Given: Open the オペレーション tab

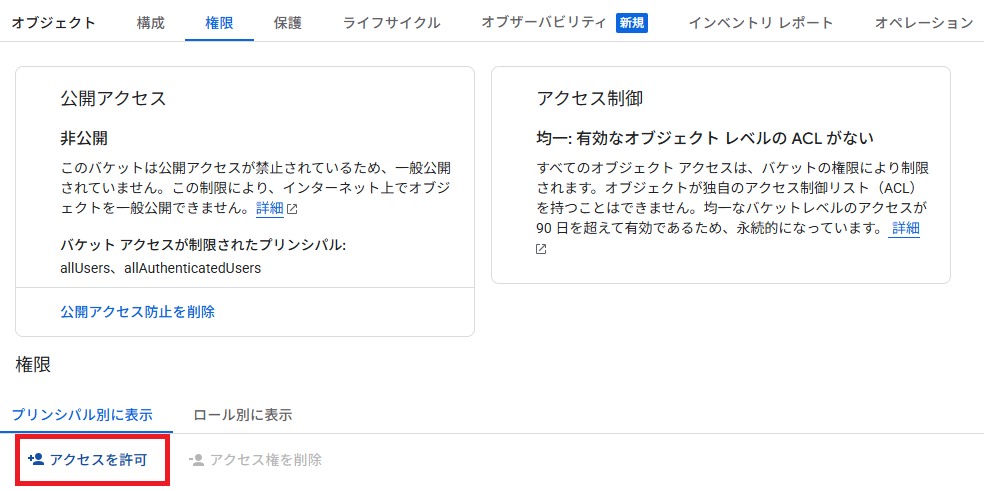Looking at the screenshot, I should [924, 23].
